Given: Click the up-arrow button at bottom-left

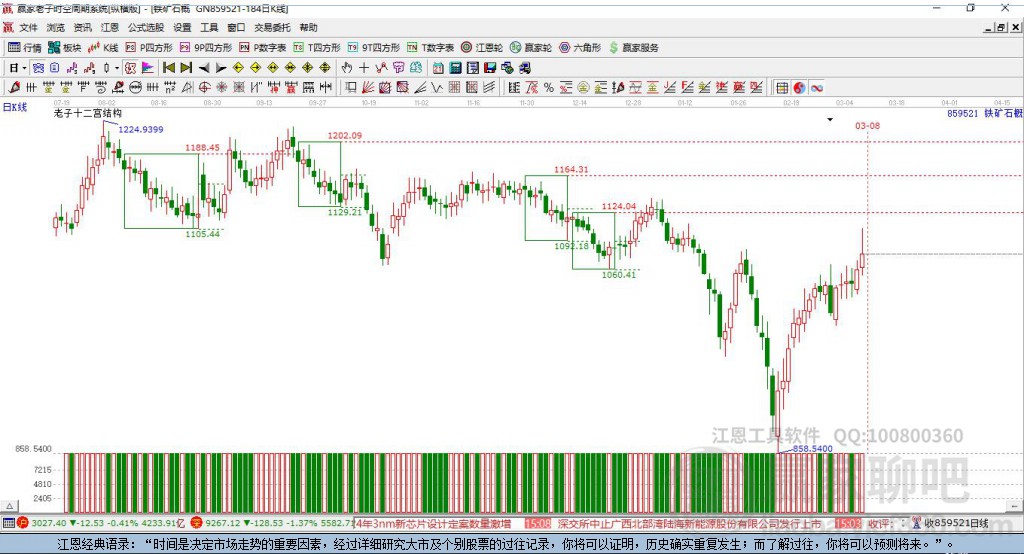Looking at the screenshot, I should tap(9, 506).
